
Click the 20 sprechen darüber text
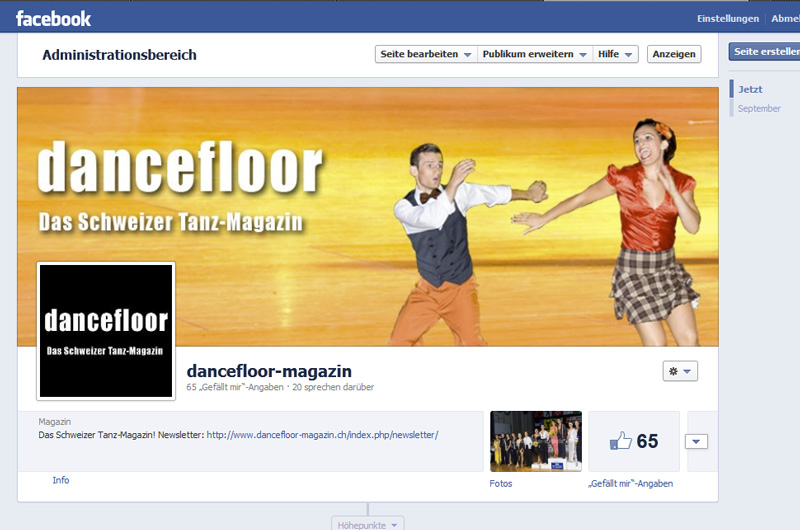[333, 387]
